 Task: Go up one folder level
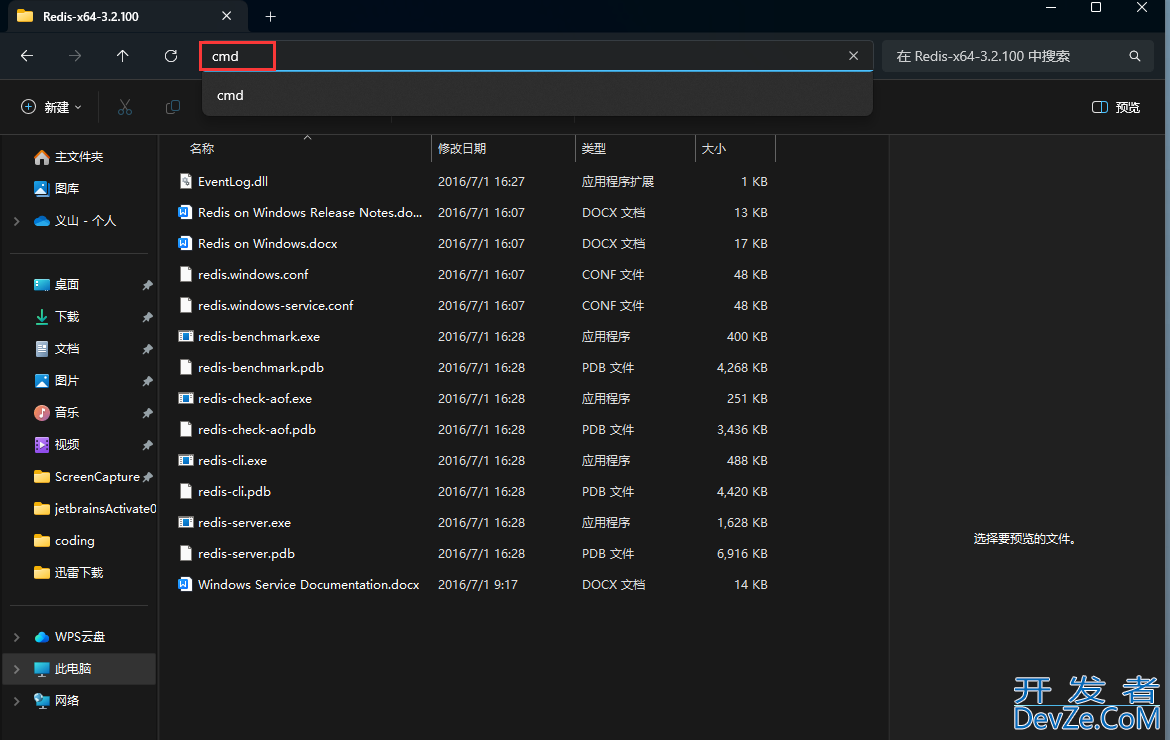pyautogui.click(x=122, y=56)
